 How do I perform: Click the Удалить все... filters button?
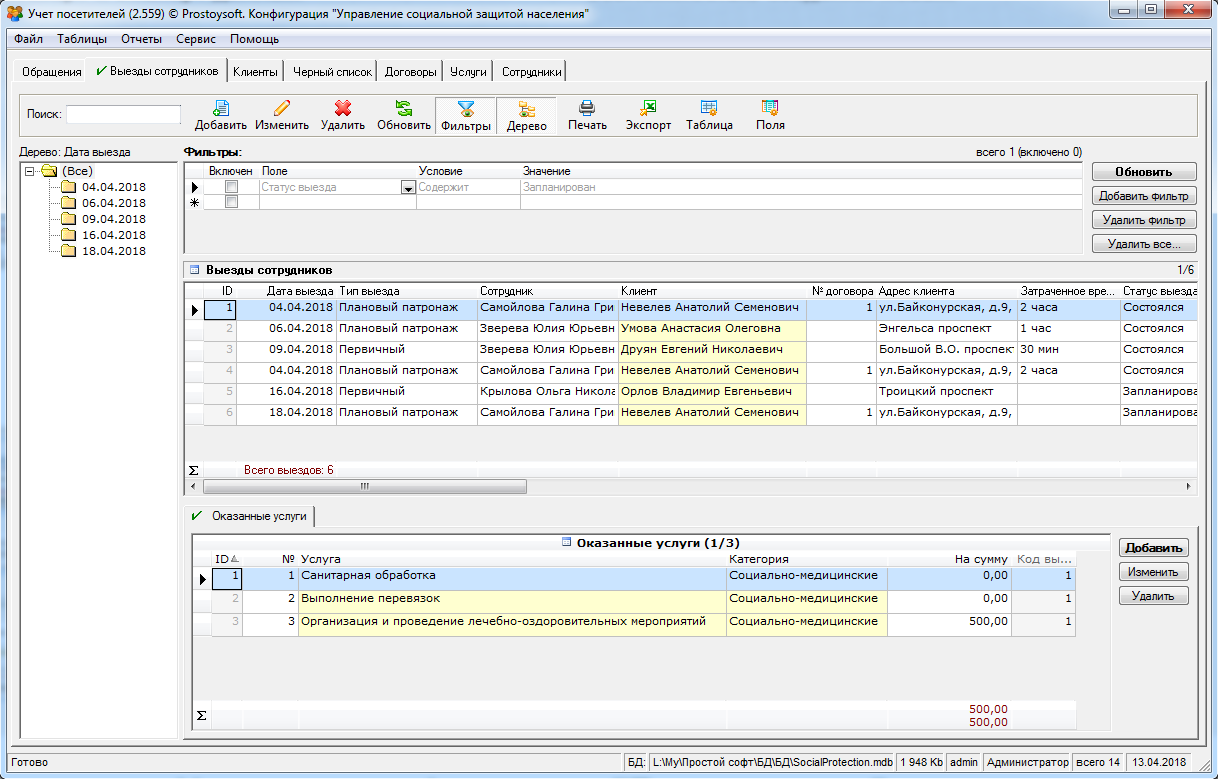(1143, 244)
